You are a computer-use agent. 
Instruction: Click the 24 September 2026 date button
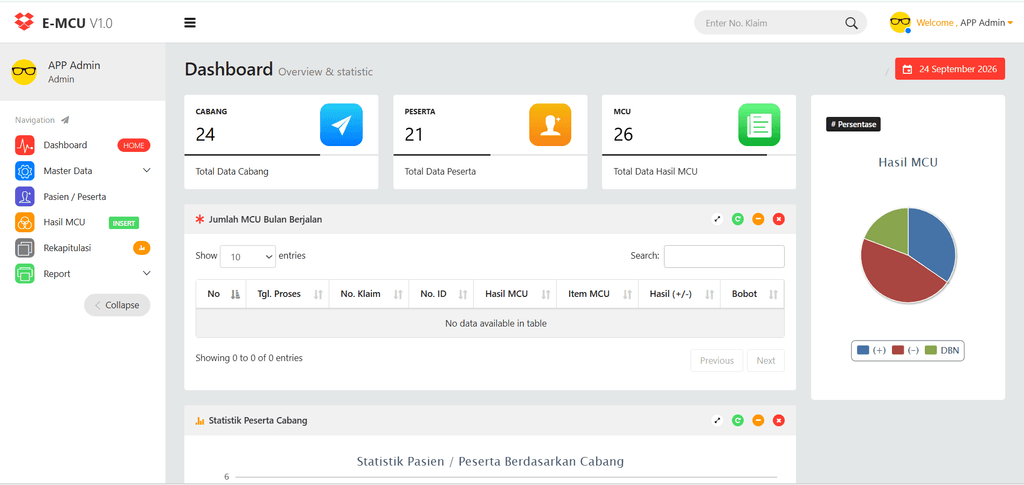[x=950, y=69]
